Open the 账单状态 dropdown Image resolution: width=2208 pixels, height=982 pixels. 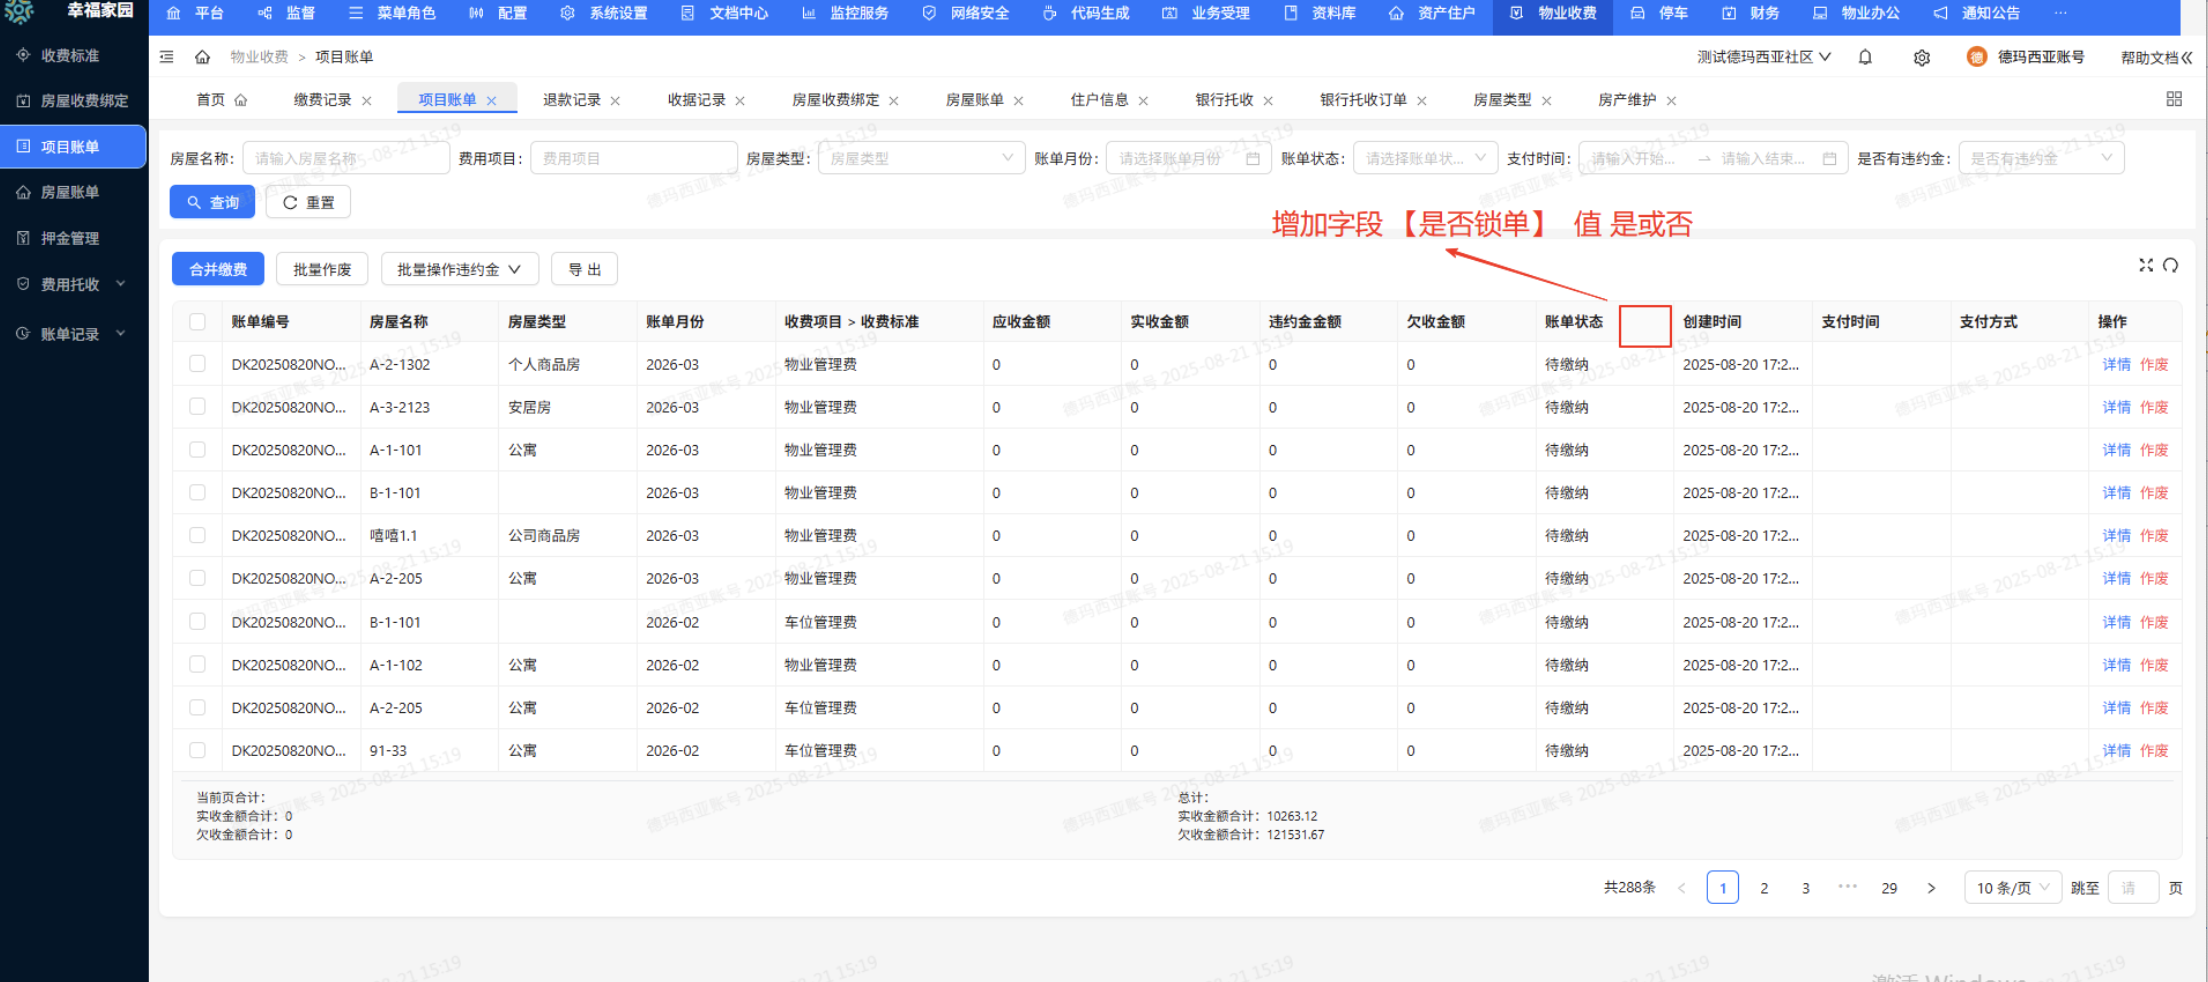tap(1425, 157)
